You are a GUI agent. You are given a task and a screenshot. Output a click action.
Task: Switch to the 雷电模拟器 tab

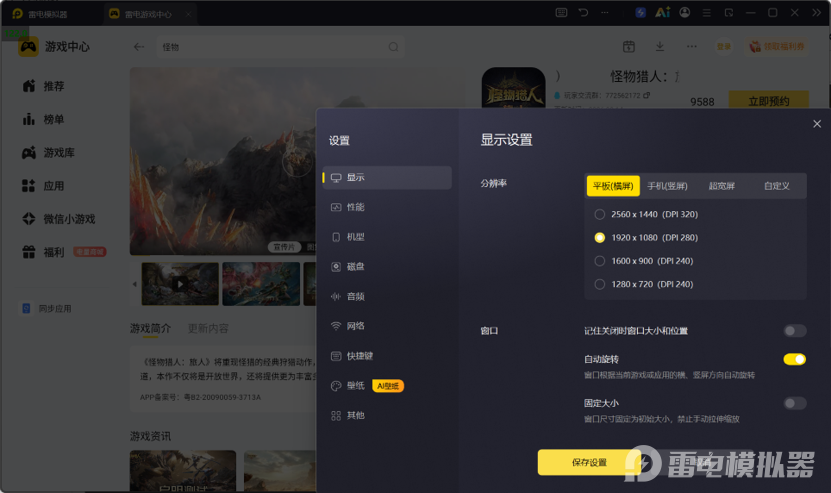coord(41,14)
